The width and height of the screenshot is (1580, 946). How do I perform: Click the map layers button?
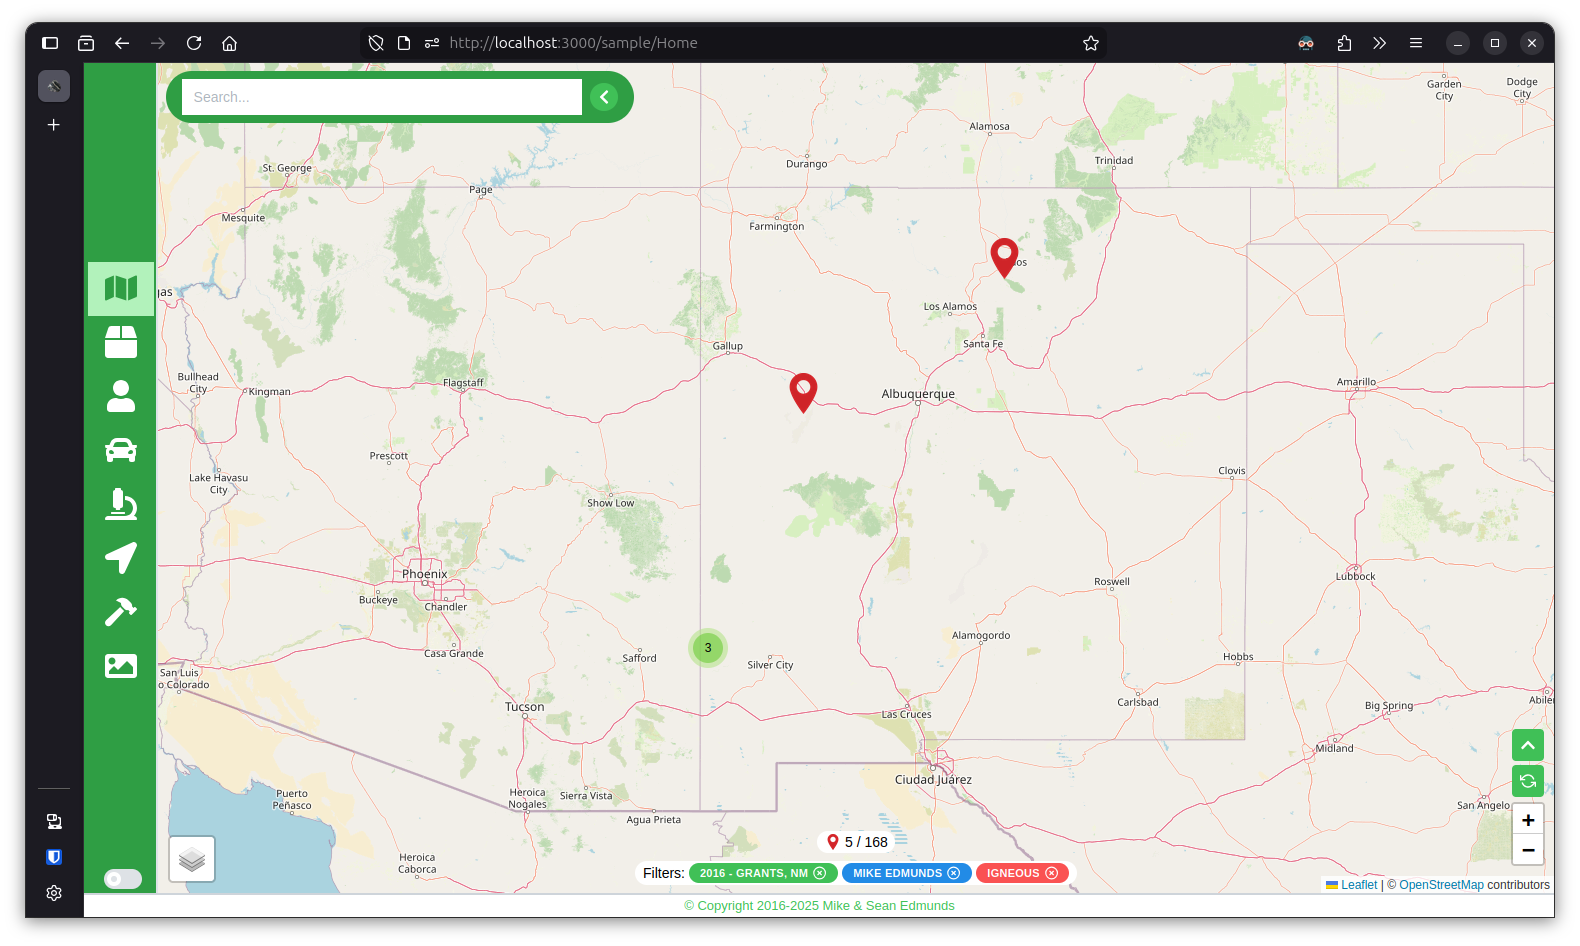tap(192, 859)
